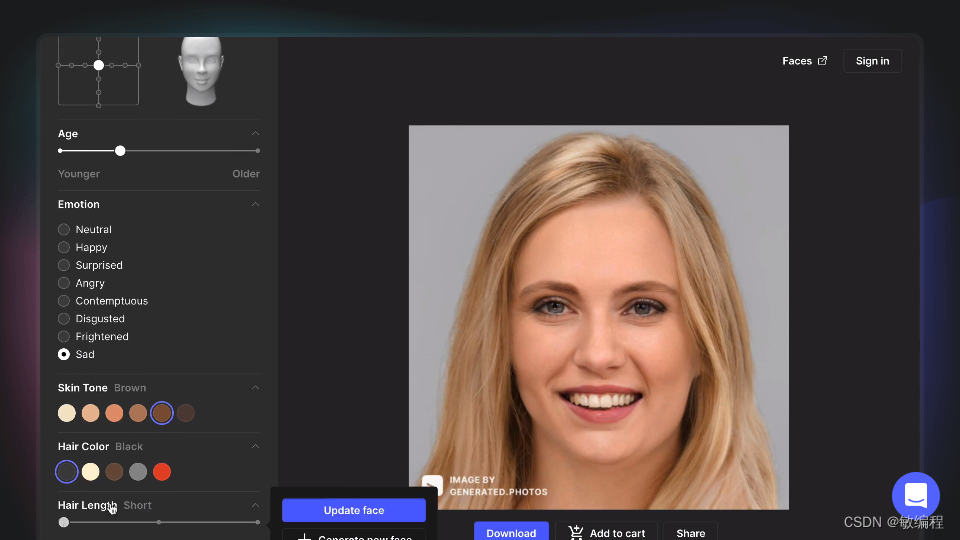The height and width of the screenshot is (540, 960).
Task: Click the Share button
Action: [691, 532]
